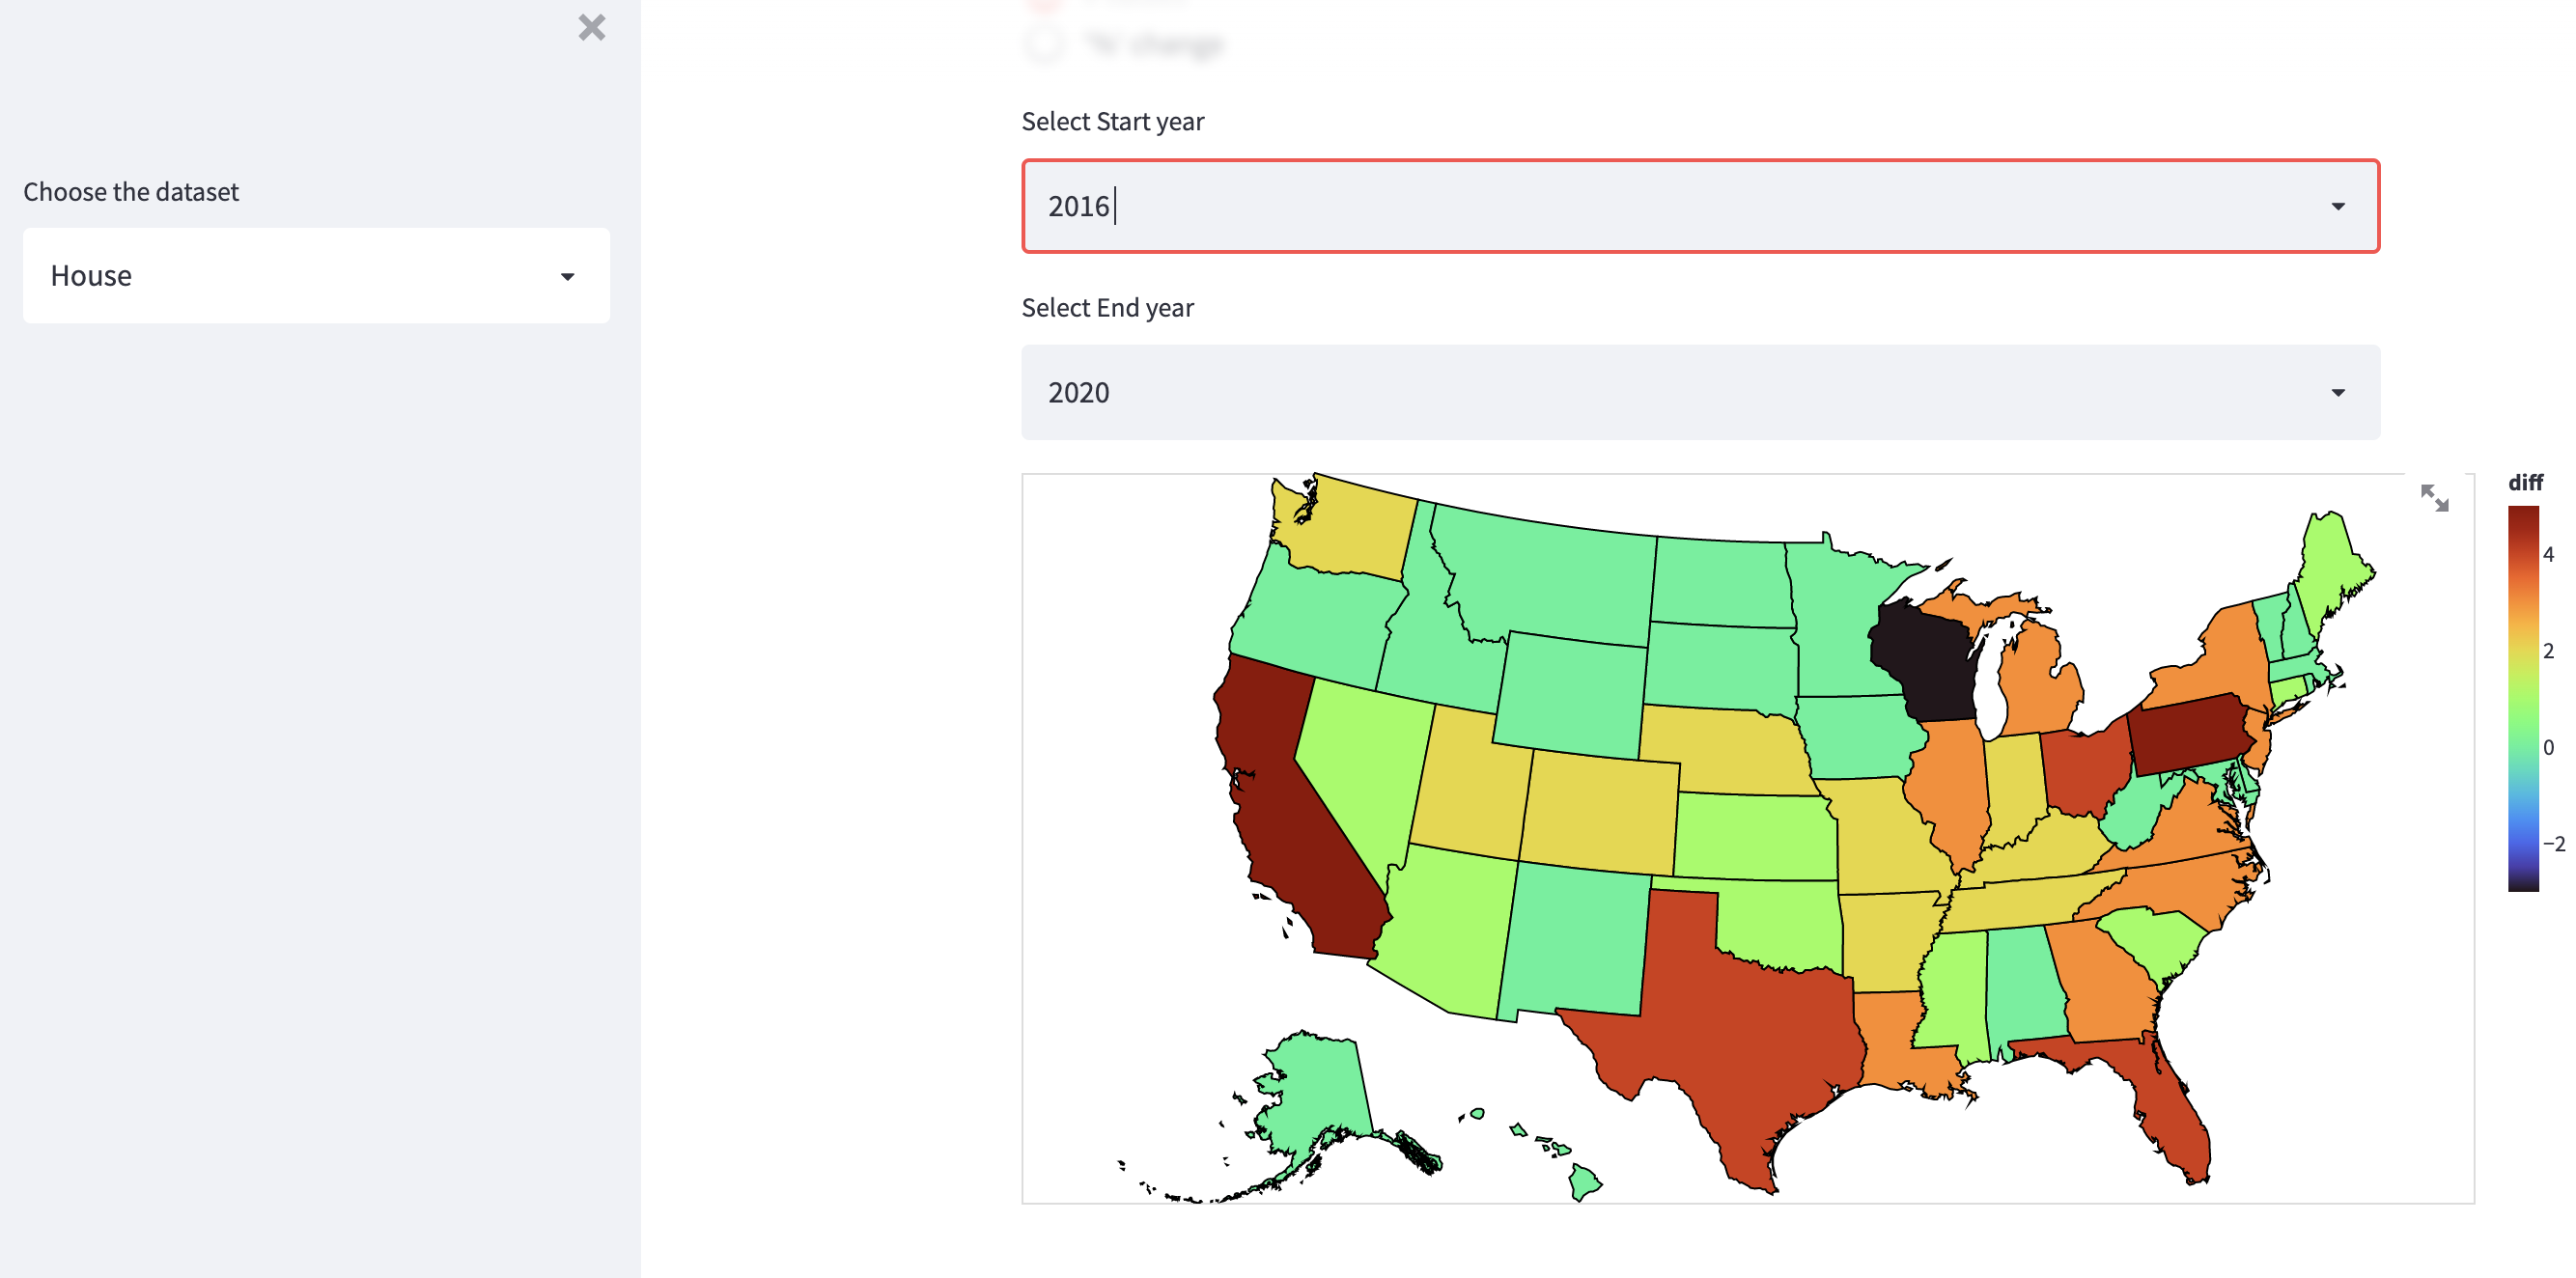Select the currently active top radio option
This screenshot has width=2576, height=1278.
pyautogui.click(x=1043, y=2)
